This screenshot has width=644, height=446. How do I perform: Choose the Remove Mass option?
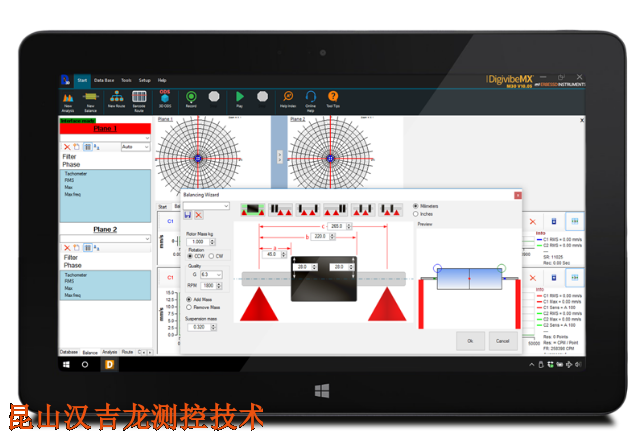189,307
